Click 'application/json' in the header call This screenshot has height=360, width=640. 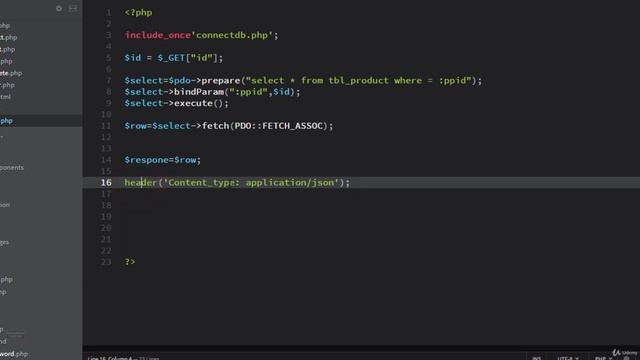coord(290,182)
